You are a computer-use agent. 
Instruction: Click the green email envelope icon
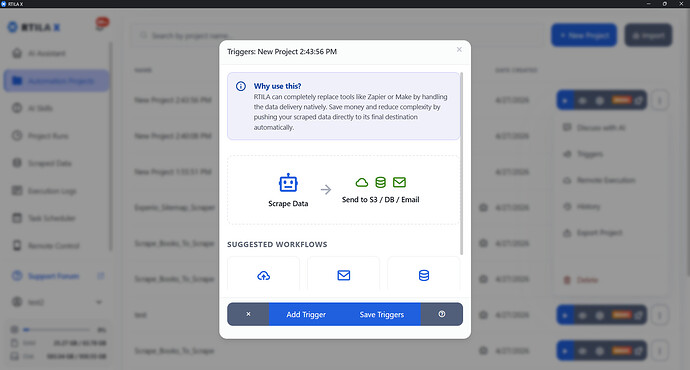click(400, 182)
